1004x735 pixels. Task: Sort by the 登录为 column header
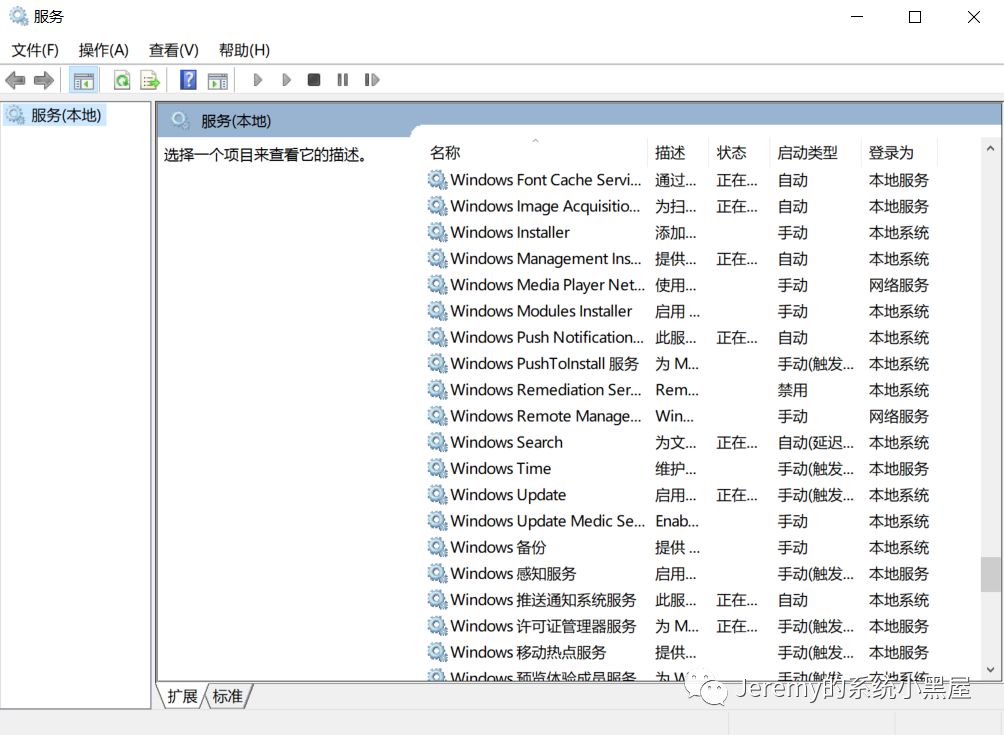898,152
